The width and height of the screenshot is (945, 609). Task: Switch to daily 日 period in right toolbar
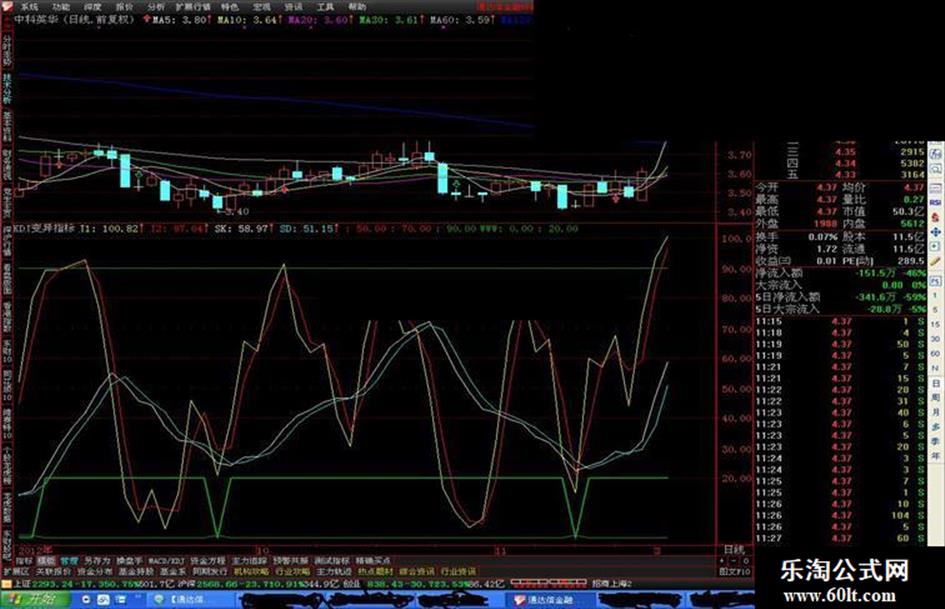coord(935,383)
